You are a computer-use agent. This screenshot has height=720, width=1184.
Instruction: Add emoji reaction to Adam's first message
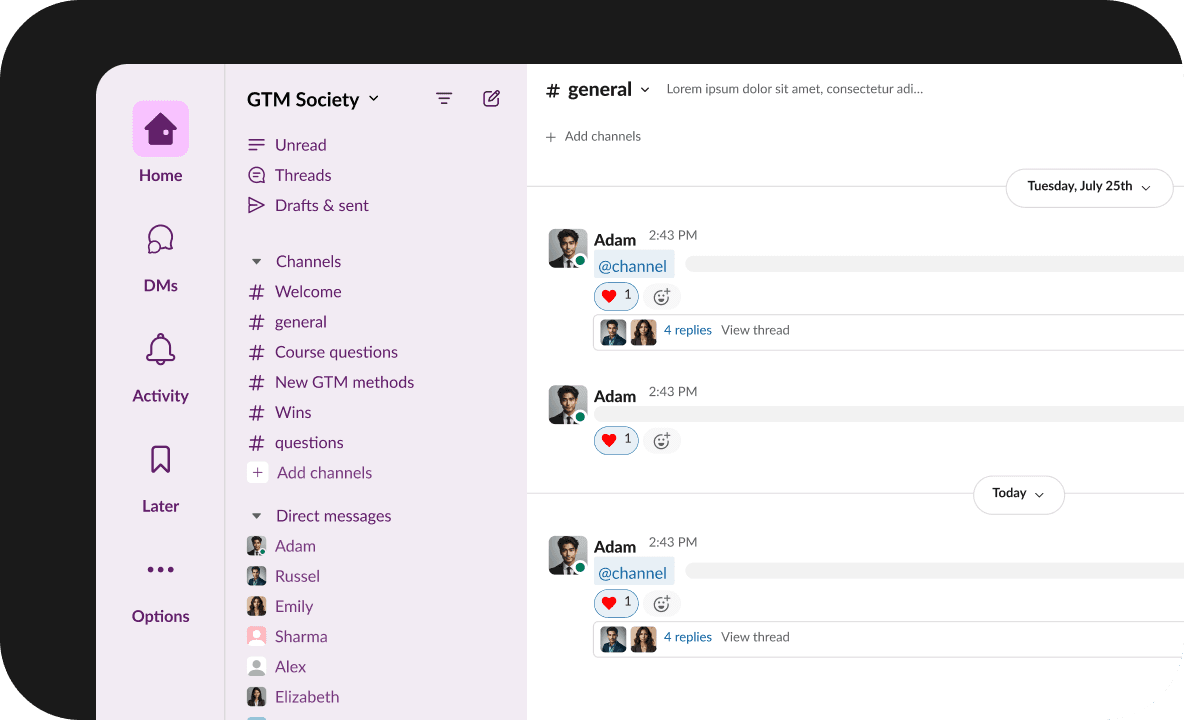pos(662,297)
